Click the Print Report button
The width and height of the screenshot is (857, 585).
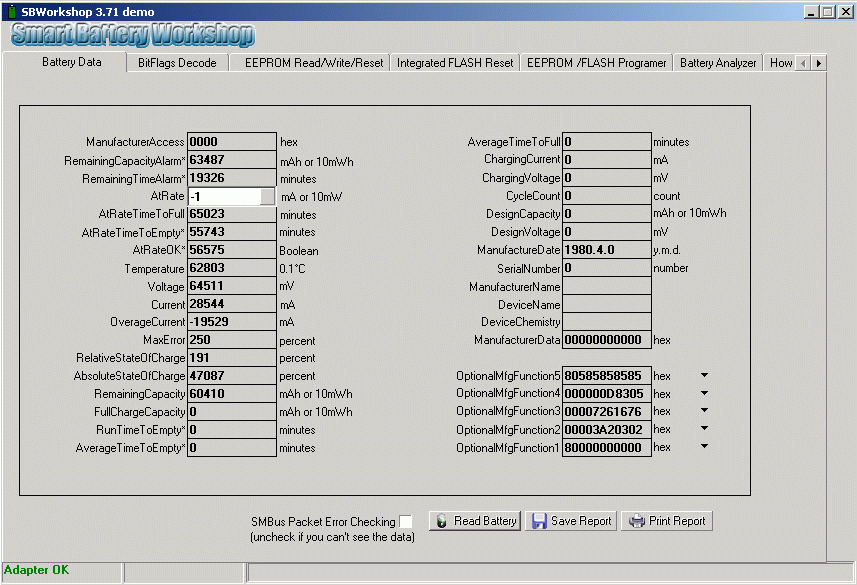(667, 521)
